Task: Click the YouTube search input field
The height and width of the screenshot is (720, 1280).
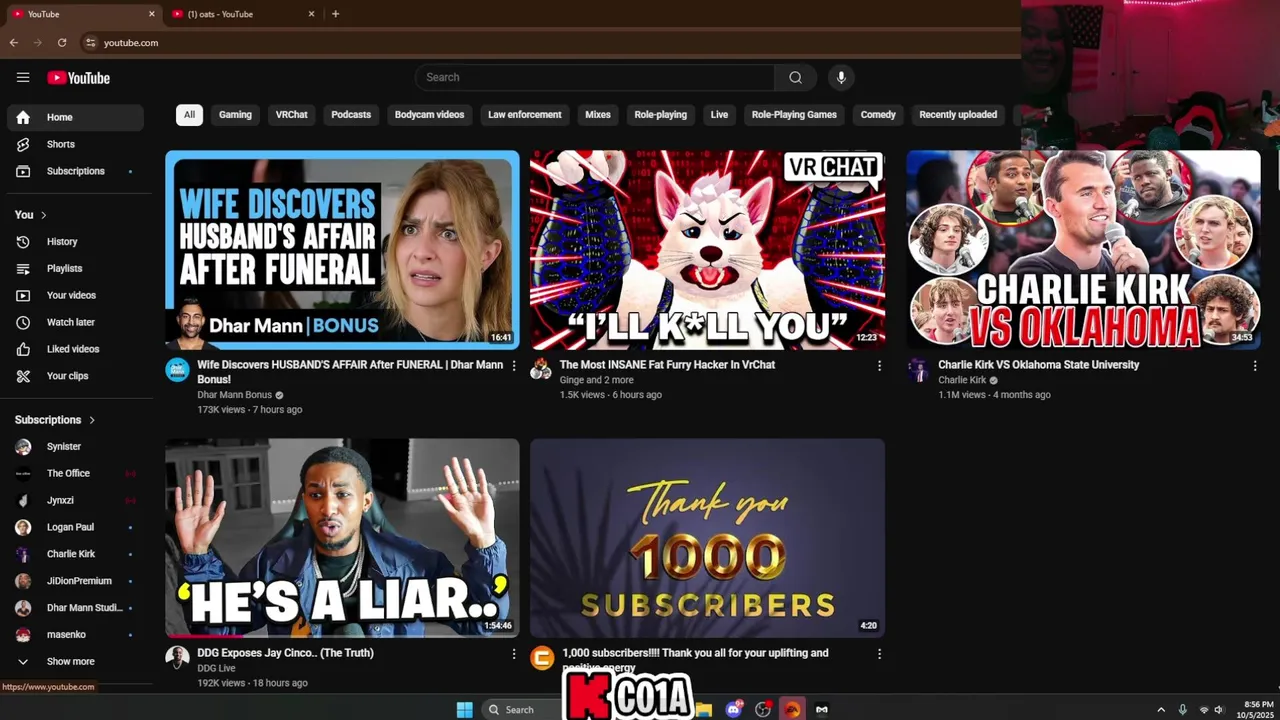Action: [x=595, y=77]
